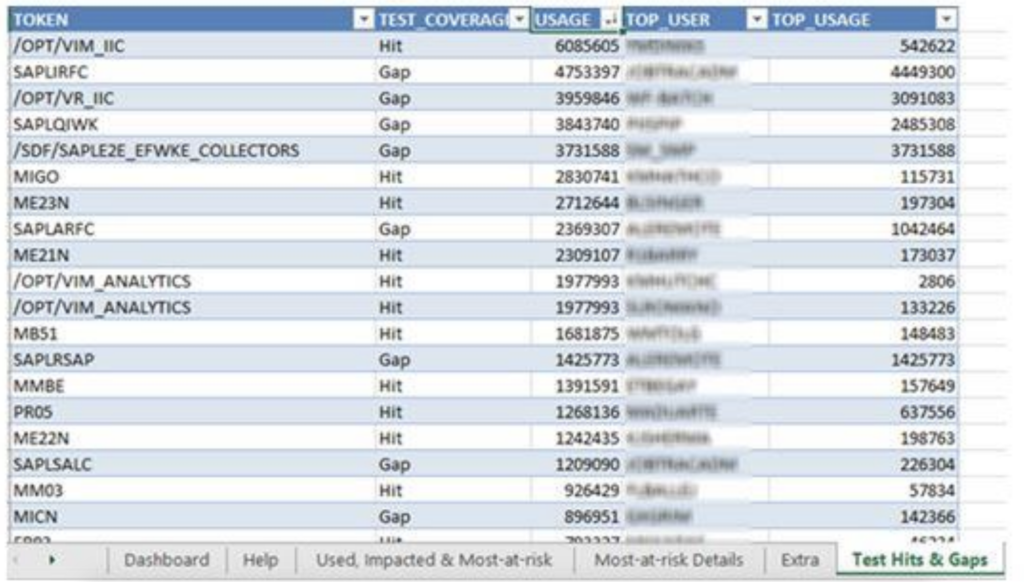Screen dimensions: 1024x582
Task: Click the Gap cell in the SAPLRSAP row
Action: 453,359
